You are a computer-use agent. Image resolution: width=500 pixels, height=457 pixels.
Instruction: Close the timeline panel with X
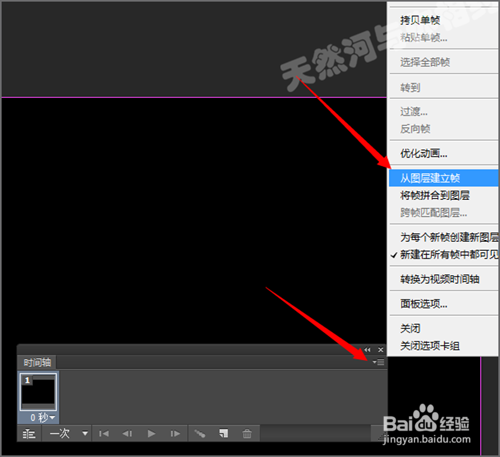[x=381, y=350]
